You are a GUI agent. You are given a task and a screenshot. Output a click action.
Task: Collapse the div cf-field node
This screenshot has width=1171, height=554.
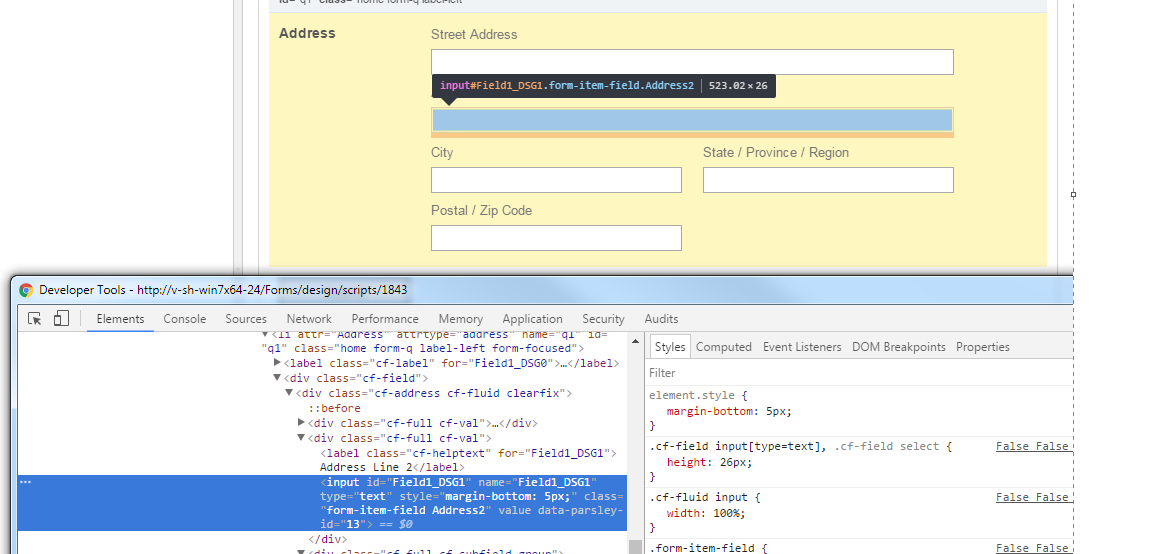[278, 378]
